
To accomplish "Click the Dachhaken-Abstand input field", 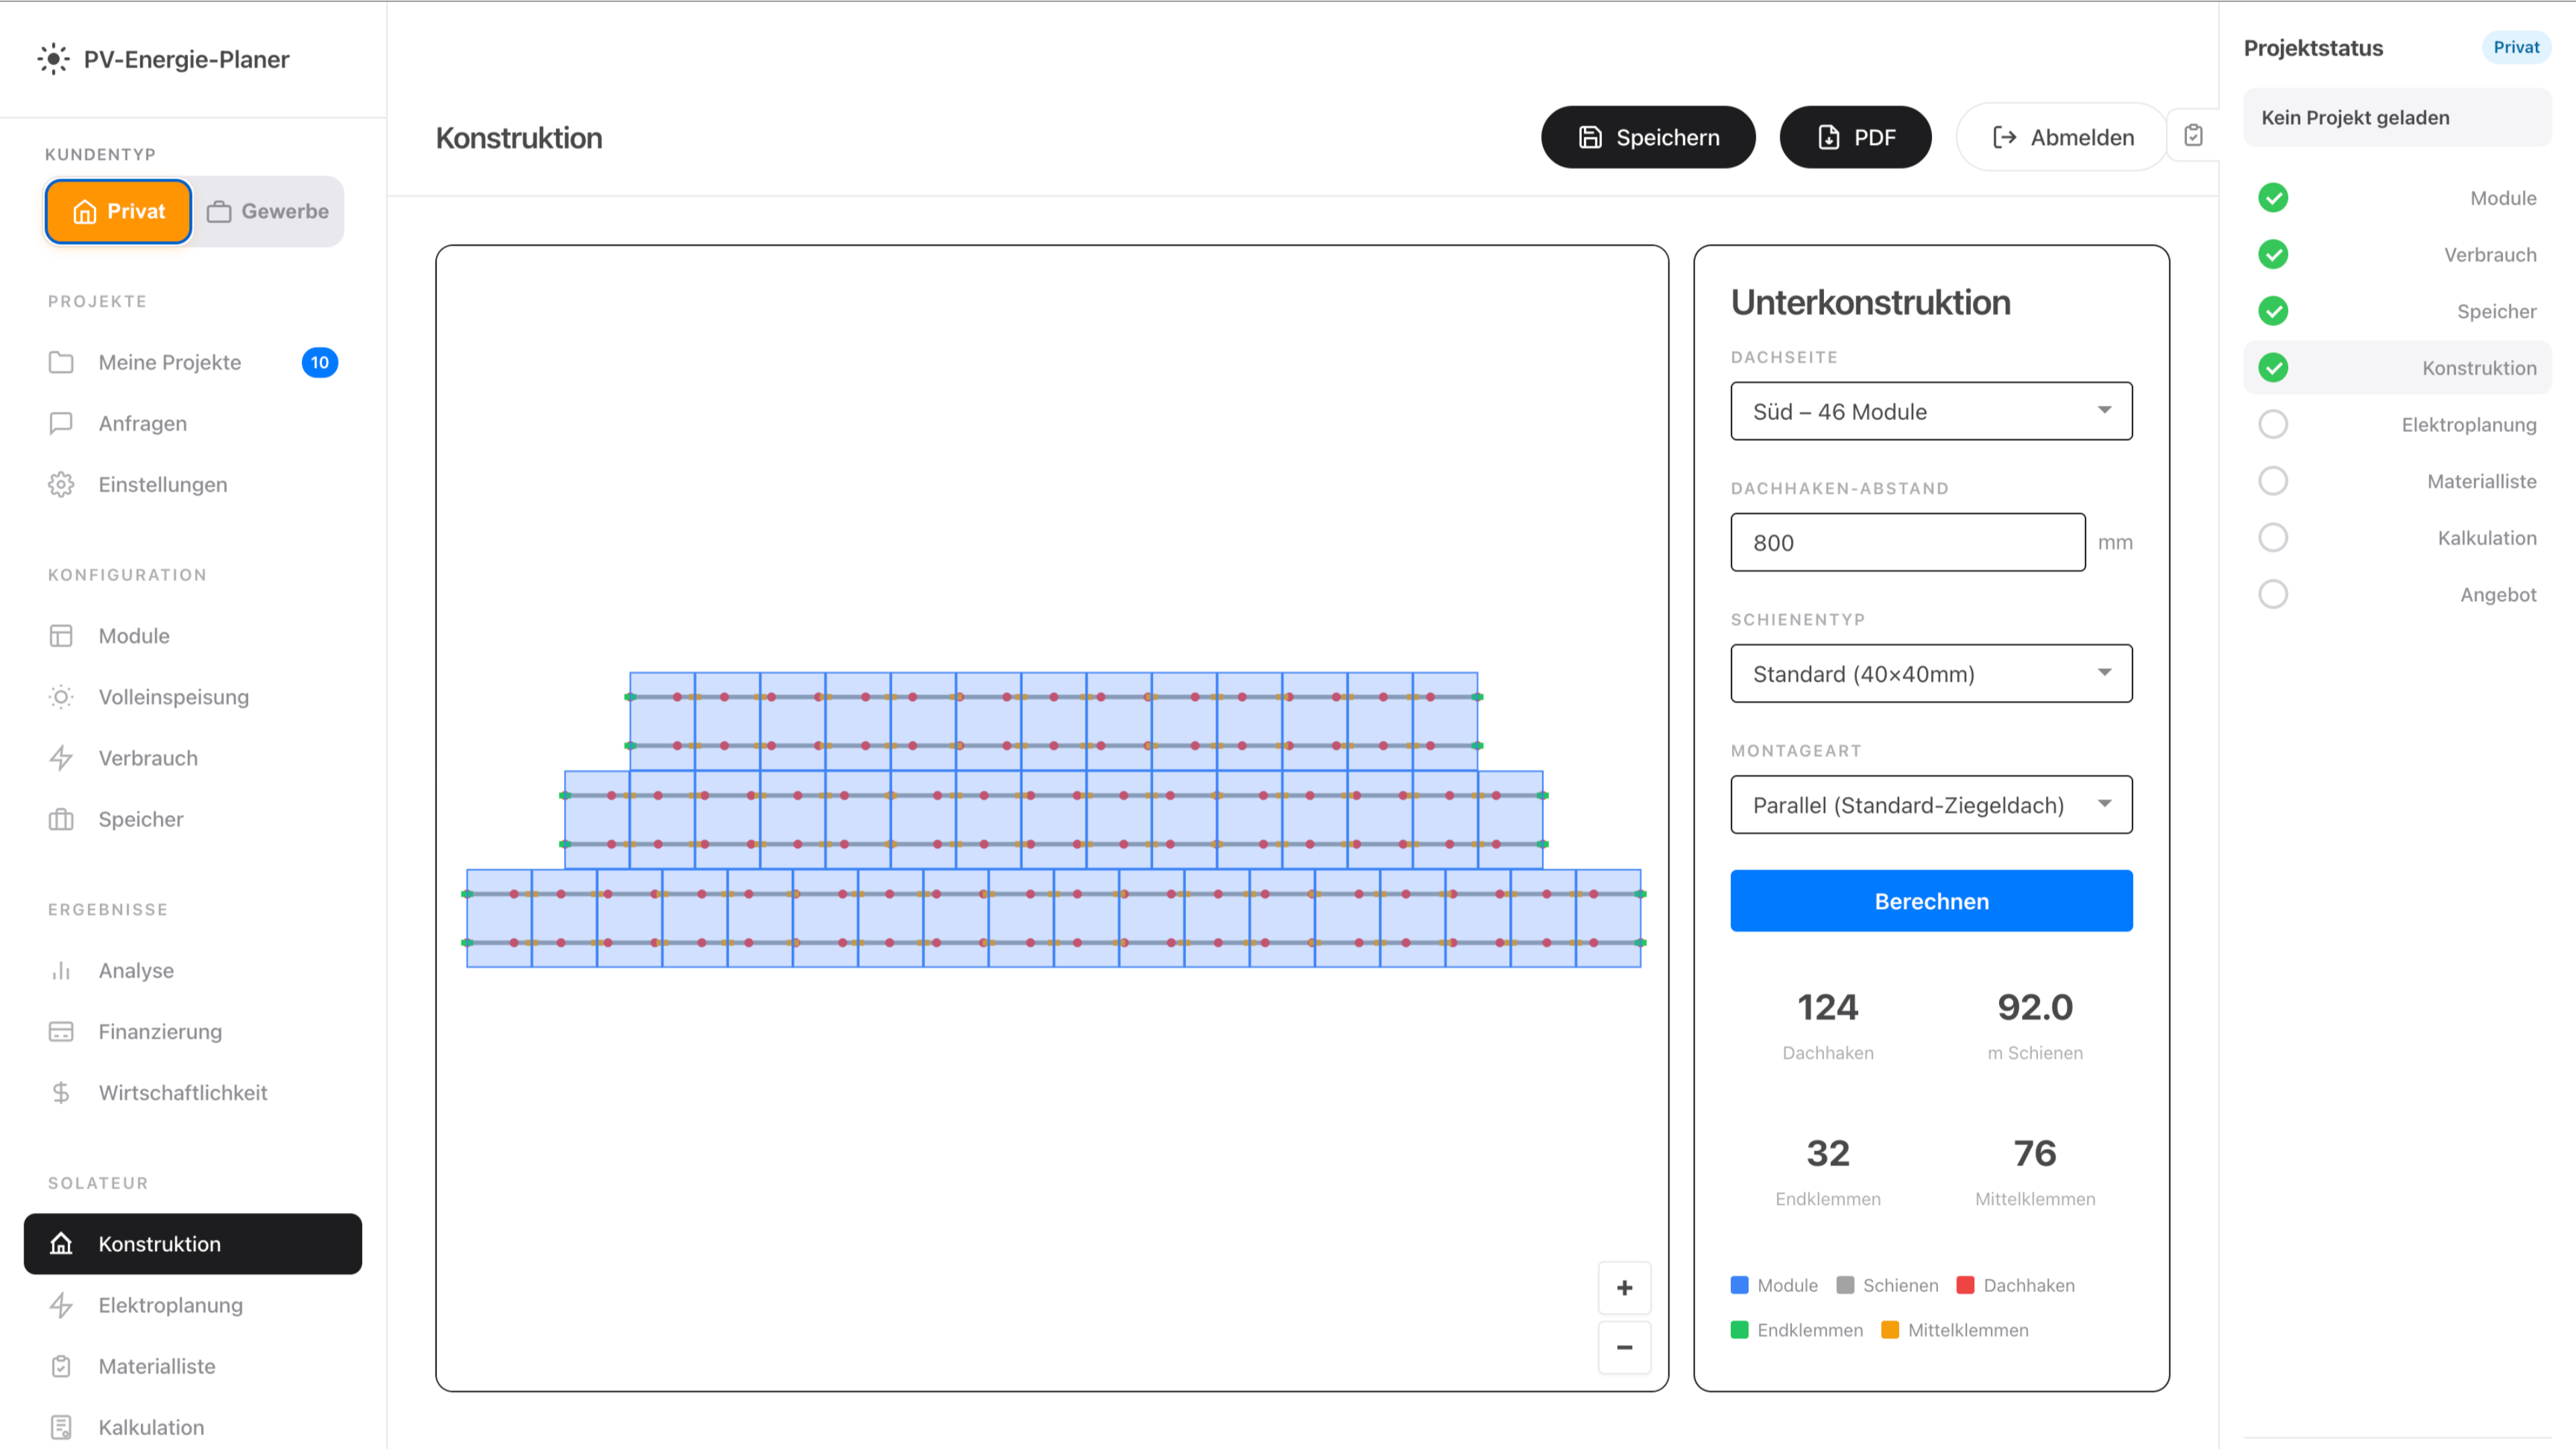I will pos(1907,542).
